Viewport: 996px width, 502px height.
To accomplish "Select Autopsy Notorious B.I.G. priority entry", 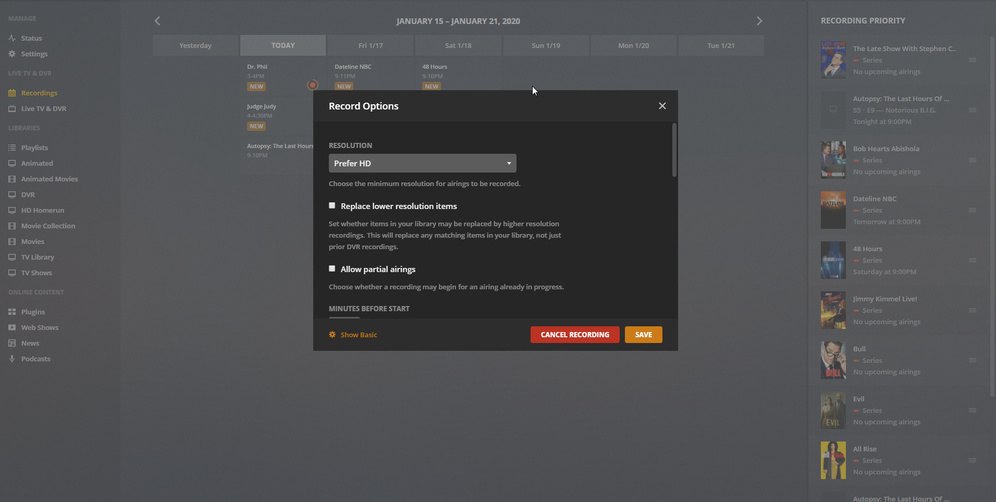I will 899,110.
